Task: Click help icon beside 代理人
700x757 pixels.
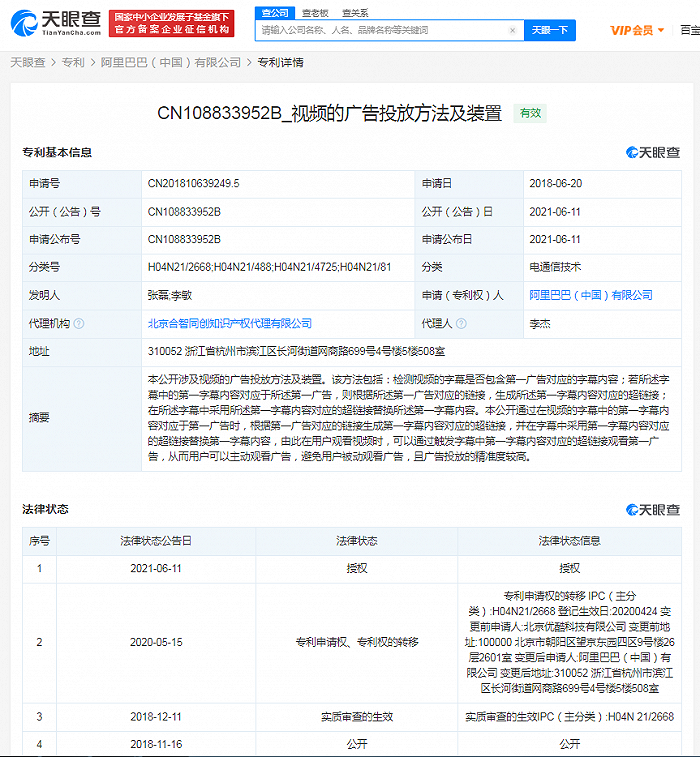Action: click(461, 323)
